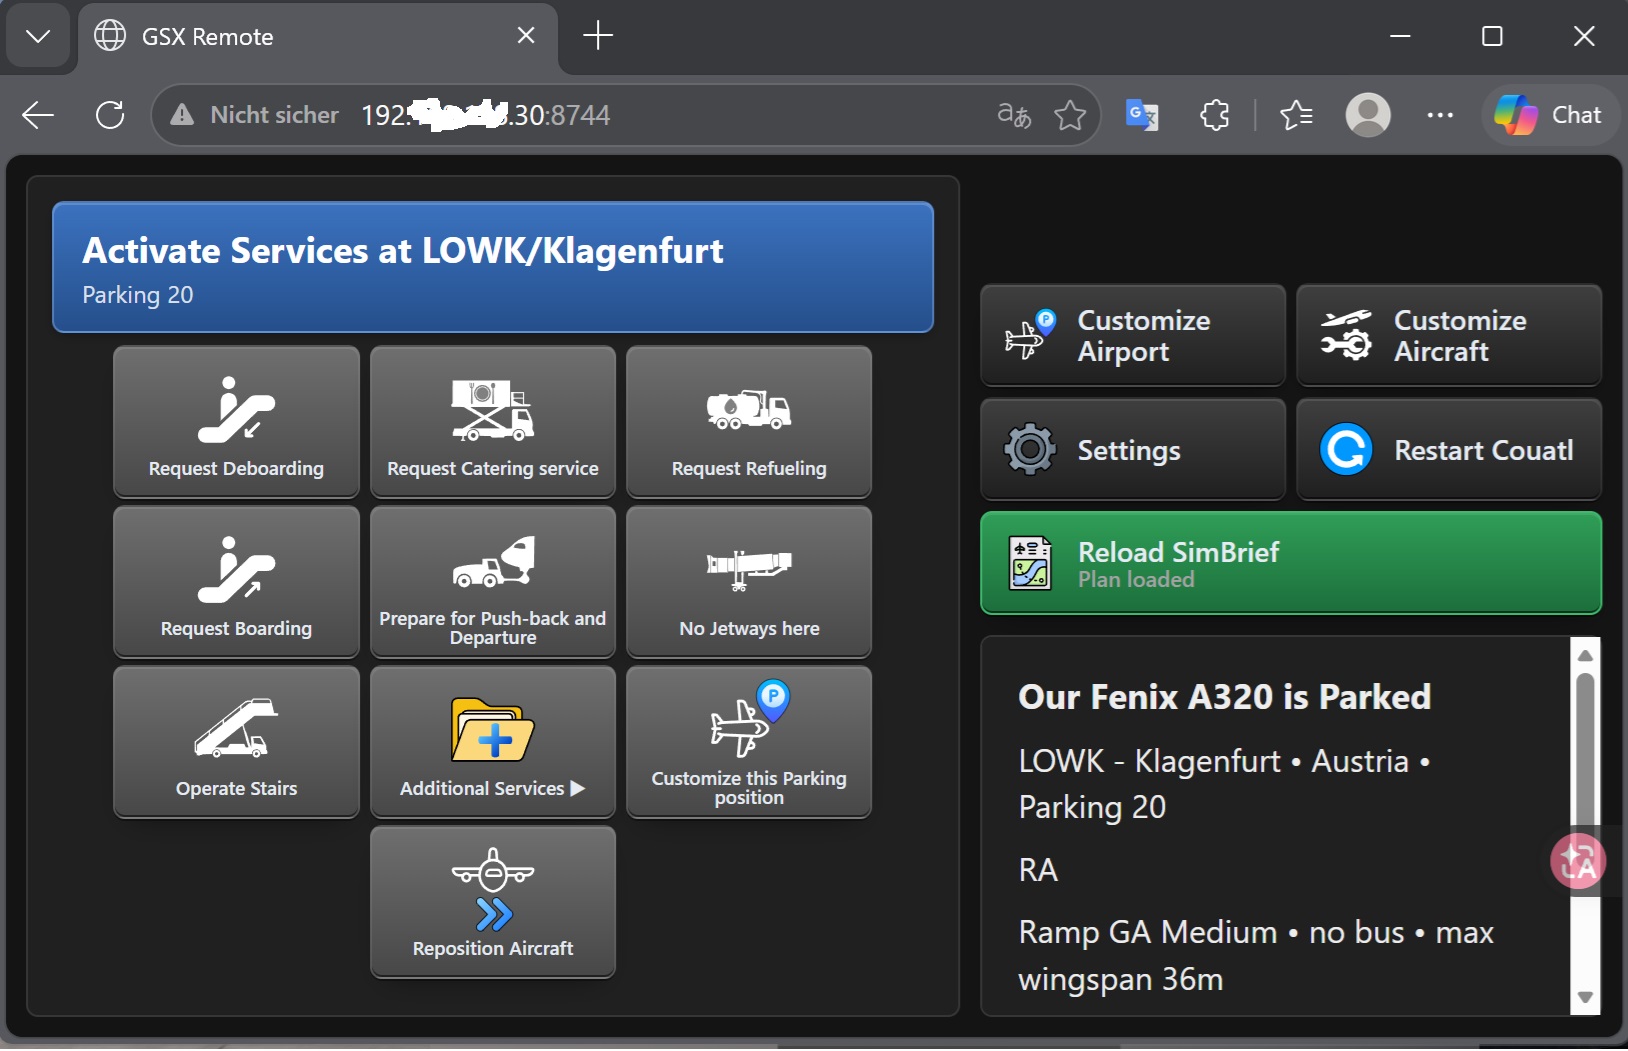Click the Restart Couatl blue refresh icon
The height and width of the screenshot is (1051, 1628).
[x=1346, y=449]
